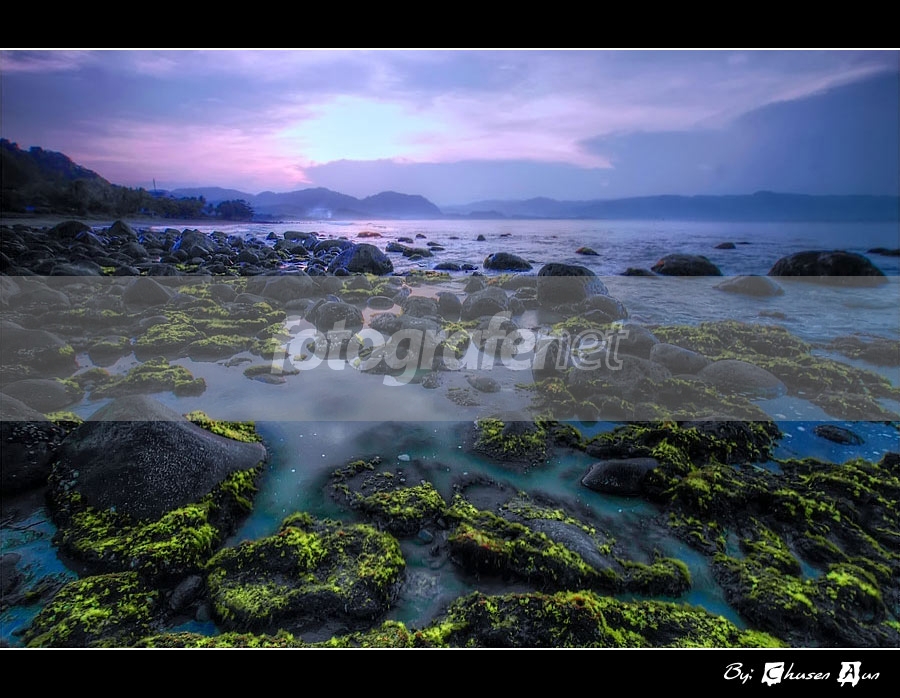Click the distant mountain range on right horizon
Screen dimensions: 900x698
(700, 206)
